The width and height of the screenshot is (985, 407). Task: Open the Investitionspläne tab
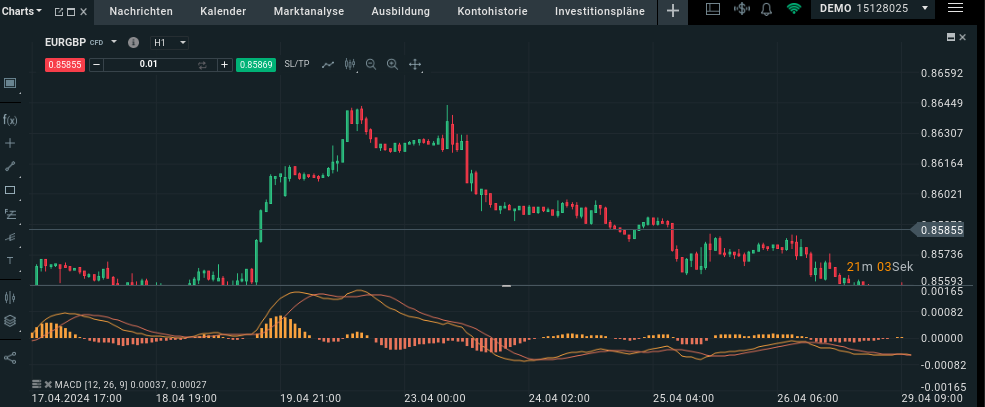(x=600, y=11)
